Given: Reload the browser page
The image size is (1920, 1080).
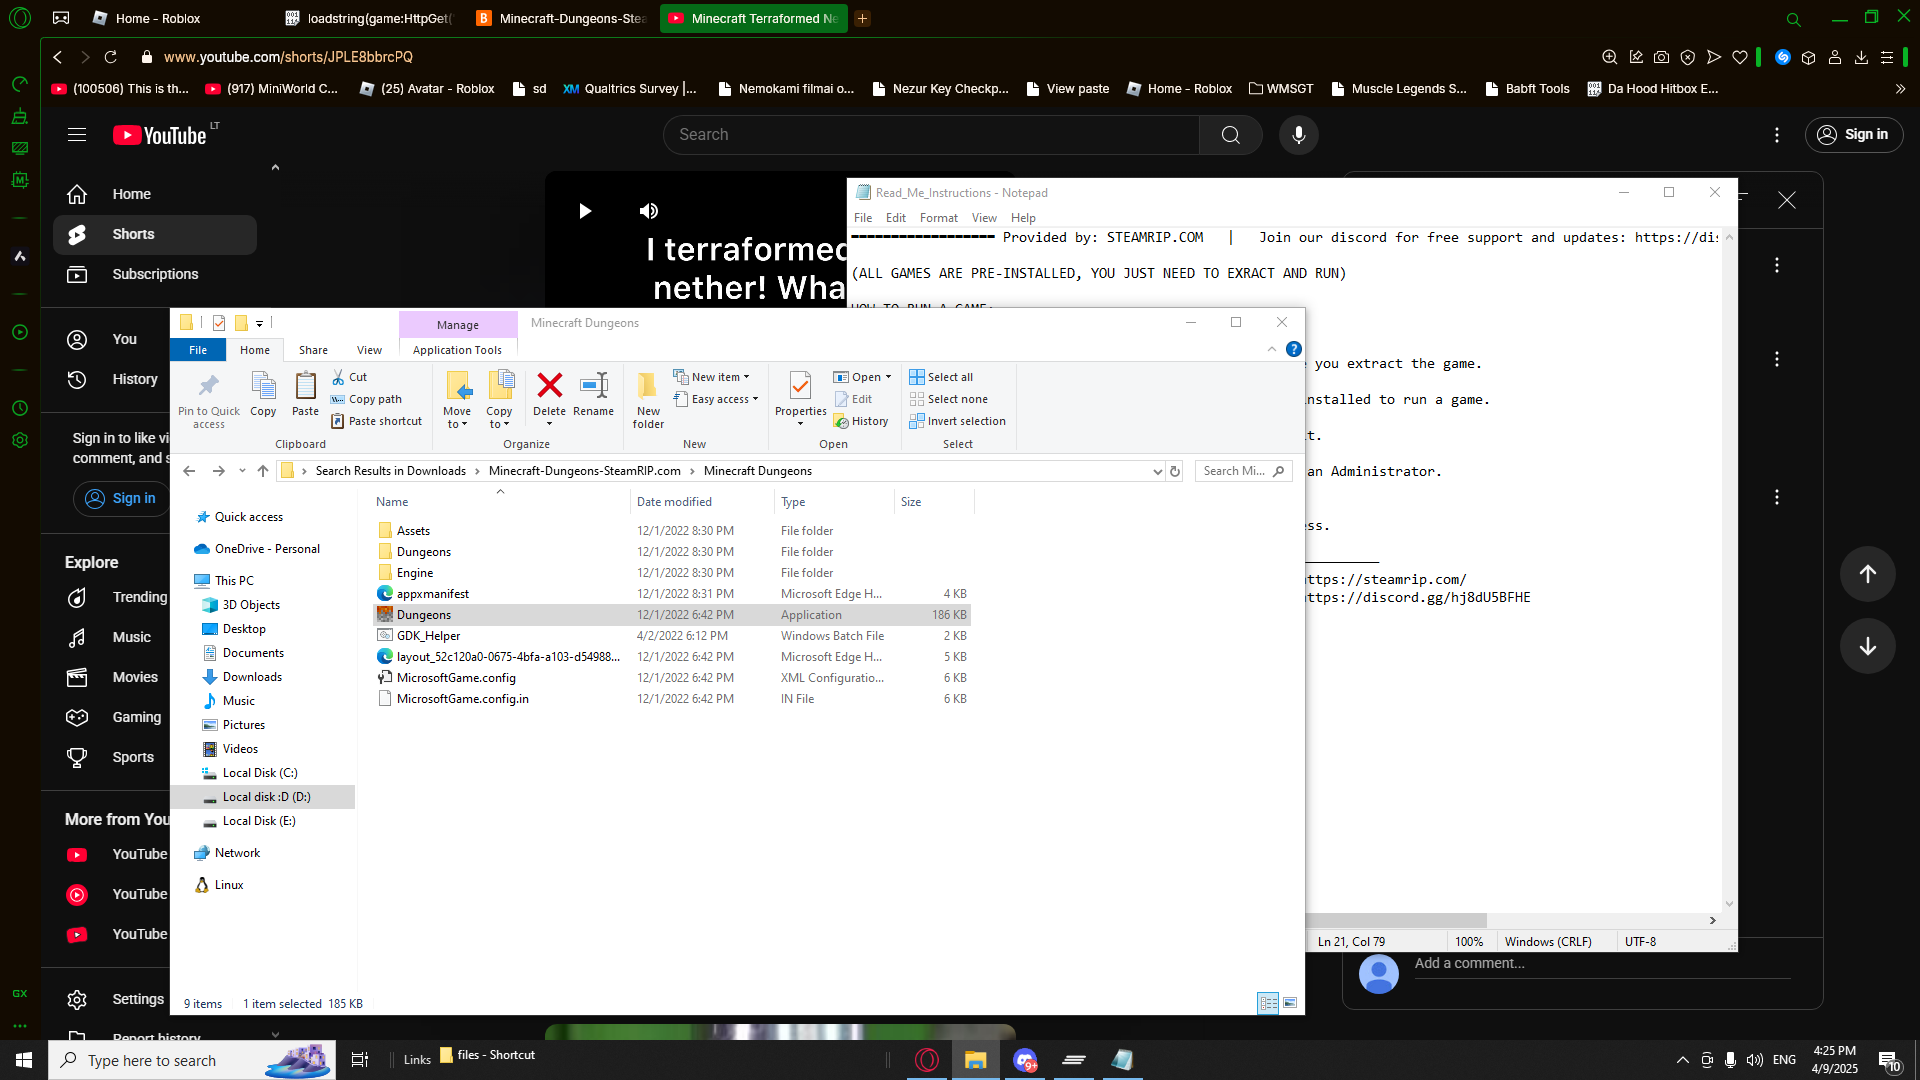Looking at the screenshot, I should 111,57.
